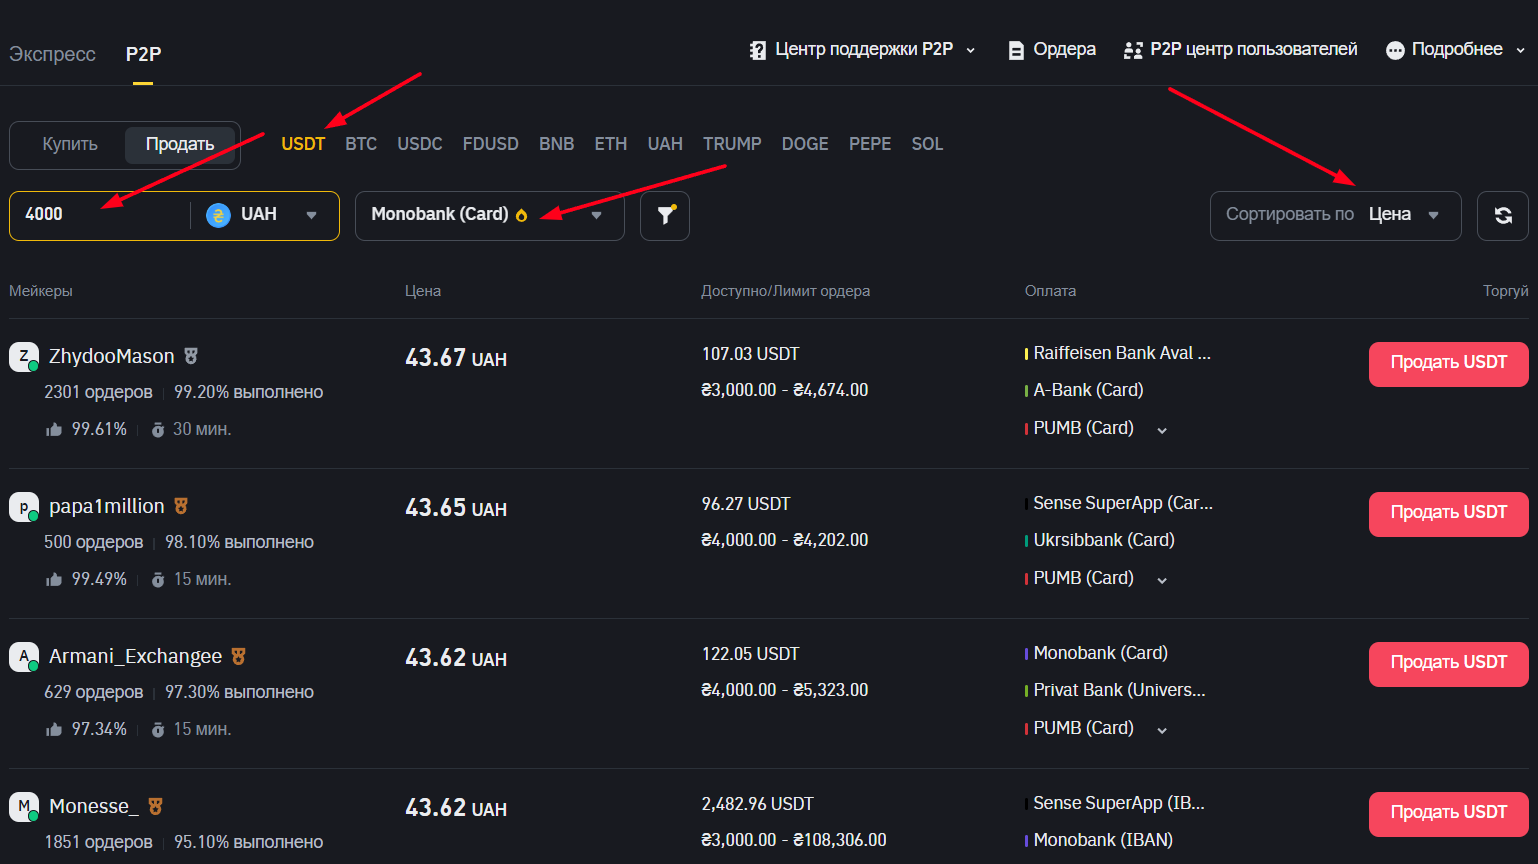Click Armani_Exchangee avatar icon
This screenshot has width=1538, height=864.
coord(24,657)
